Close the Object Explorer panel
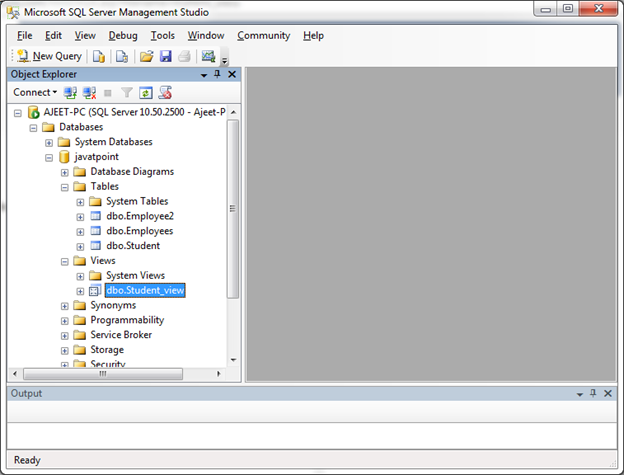This screenshot has height=475, width=624. tap(232, 74)
